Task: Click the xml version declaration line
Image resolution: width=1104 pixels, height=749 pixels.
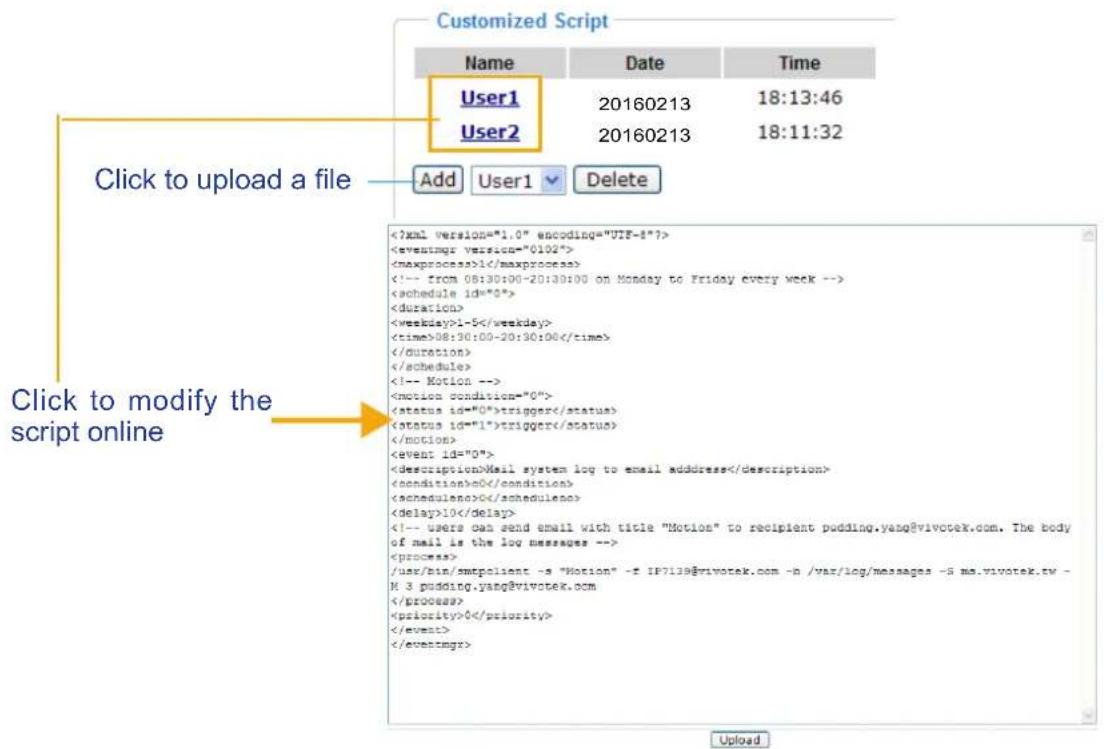Action: pyautogui.click(x=529, y=235)
